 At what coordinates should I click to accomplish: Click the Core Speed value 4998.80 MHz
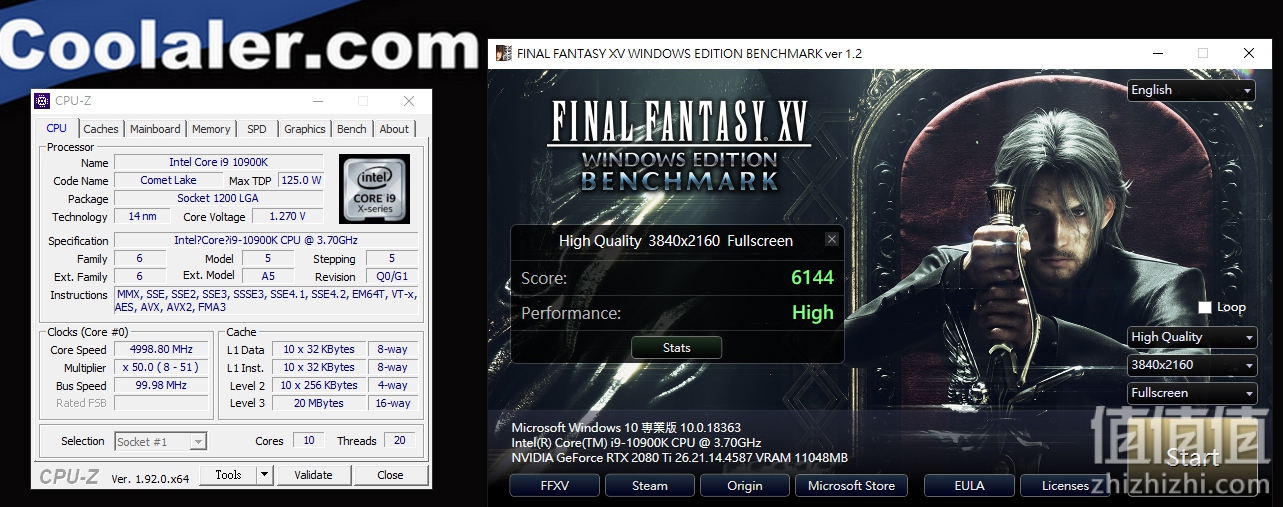click(x=161, y=350)
